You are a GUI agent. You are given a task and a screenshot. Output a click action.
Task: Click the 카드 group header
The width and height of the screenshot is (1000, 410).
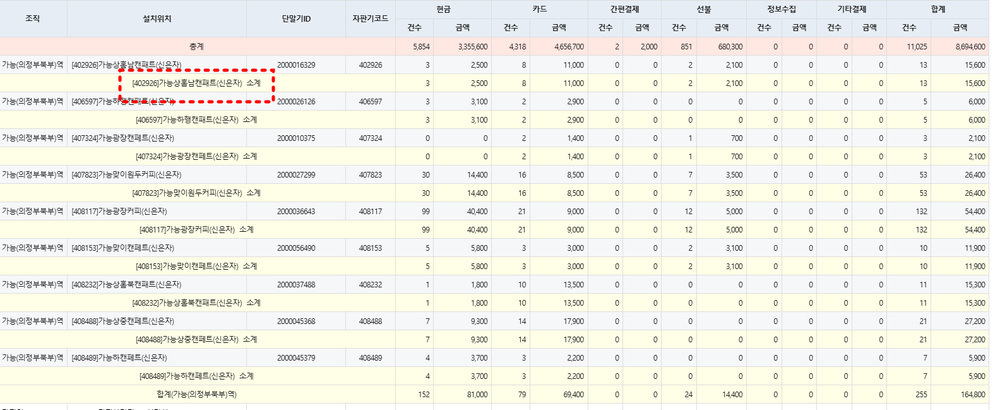point(540,8)
